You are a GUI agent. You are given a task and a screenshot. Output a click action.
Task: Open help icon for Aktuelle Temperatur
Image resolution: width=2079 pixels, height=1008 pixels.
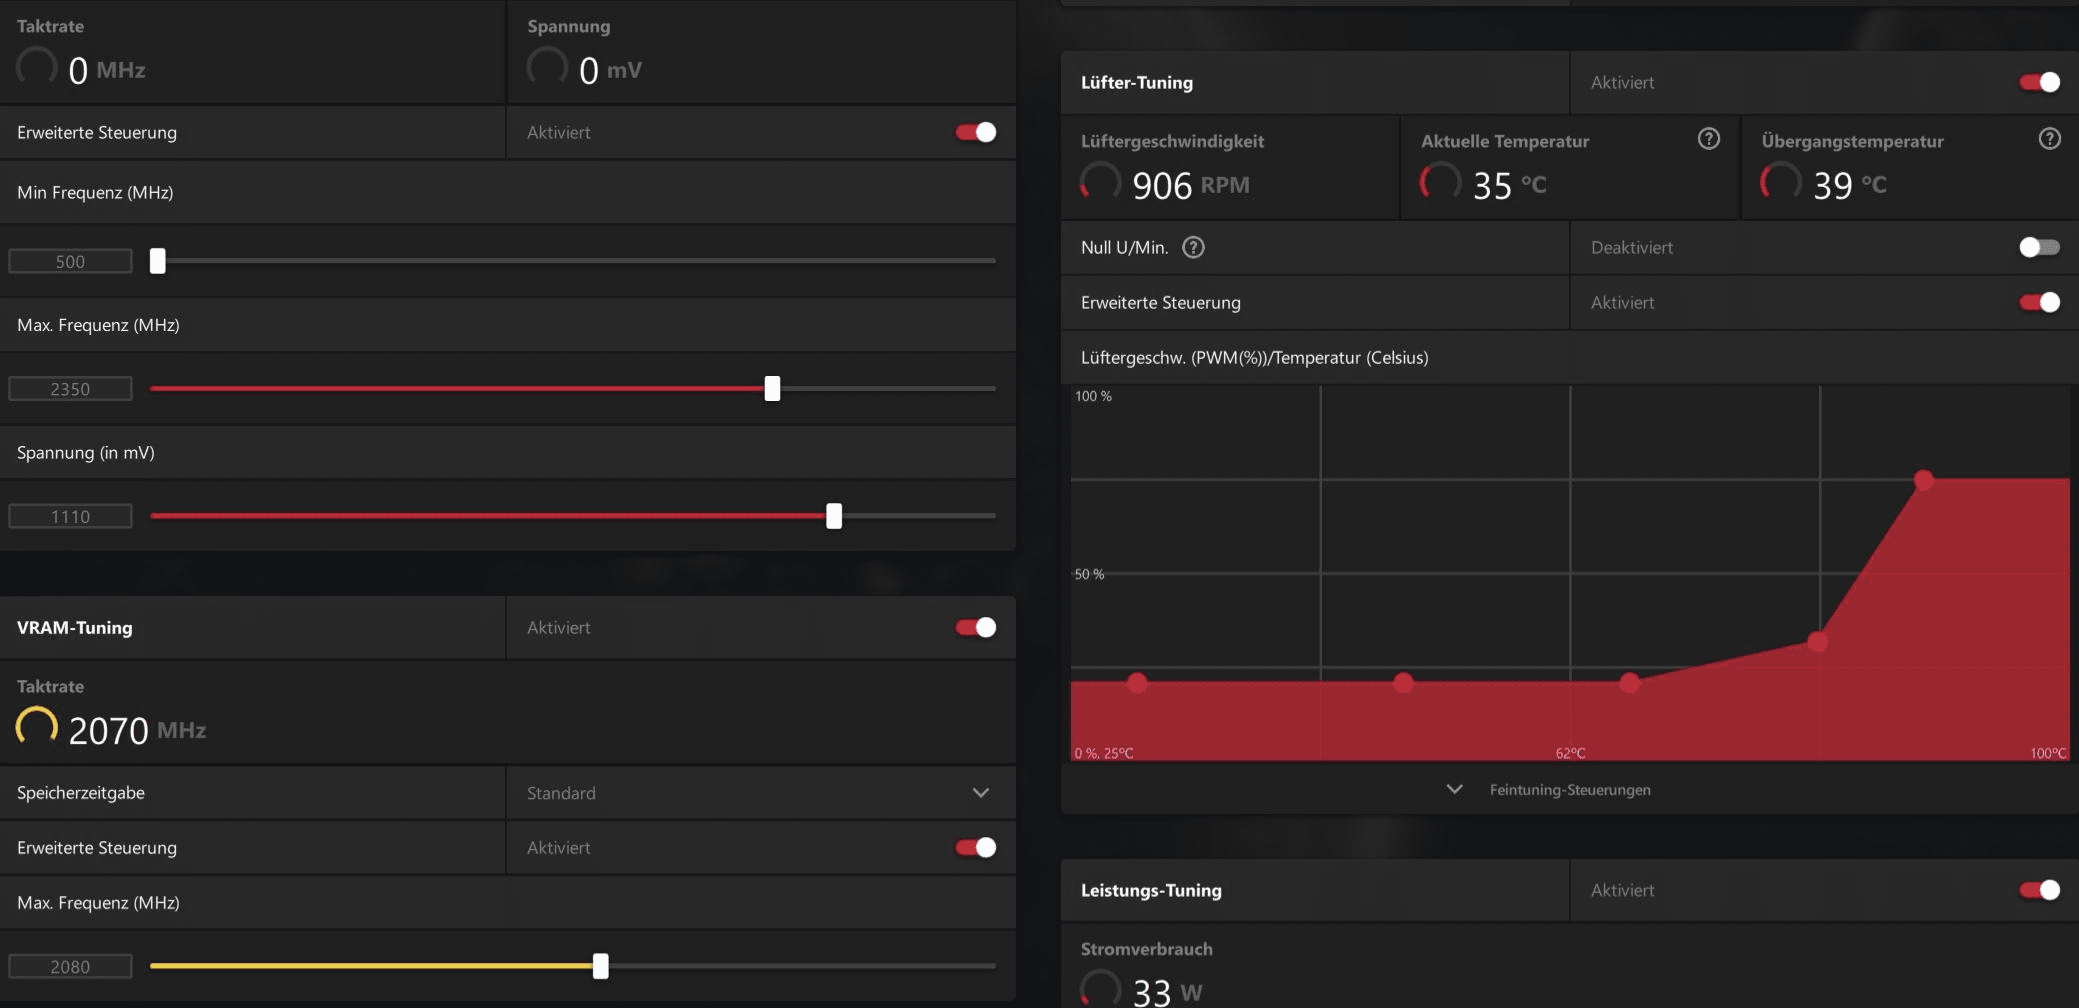[x=1709, y=139]
